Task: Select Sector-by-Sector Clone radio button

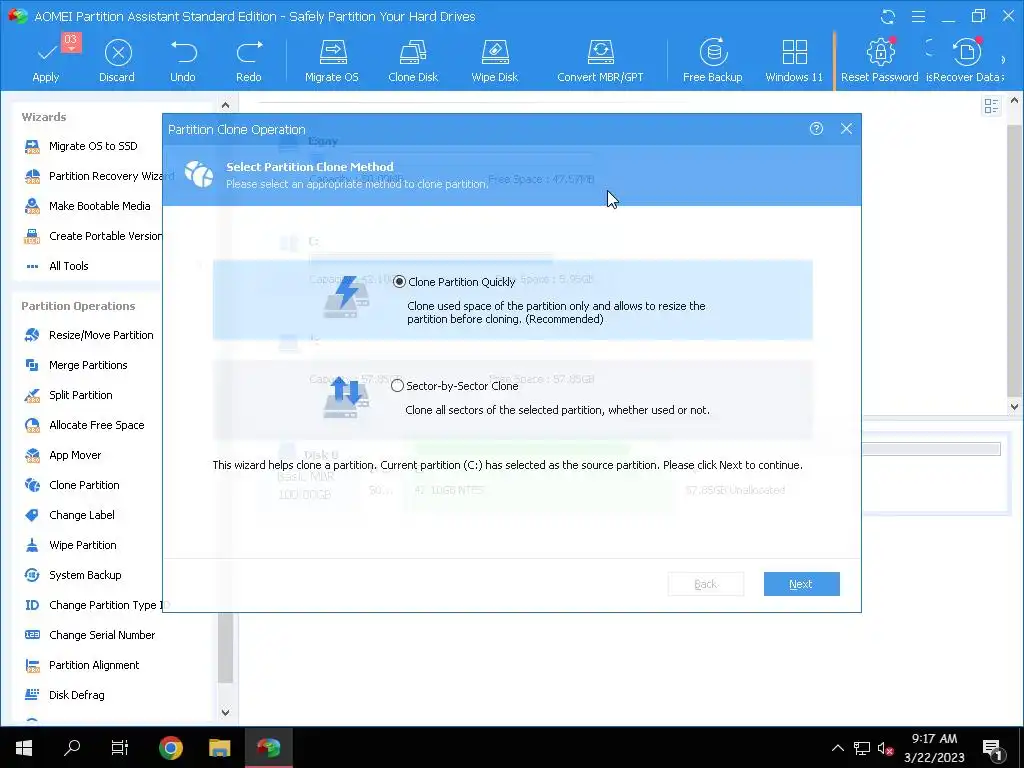Action: pyautogui.click(x=397, y=386)
